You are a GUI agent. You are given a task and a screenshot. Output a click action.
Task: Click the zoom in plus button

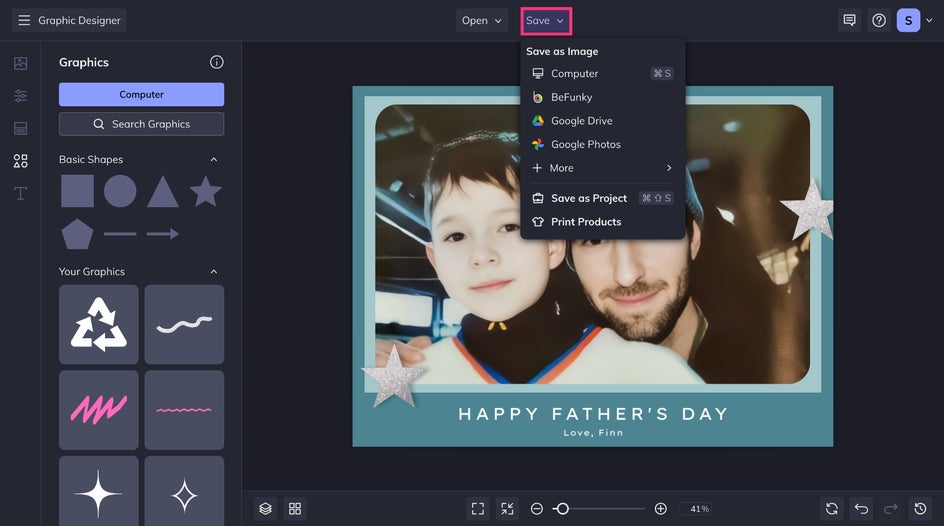point(660,509)
